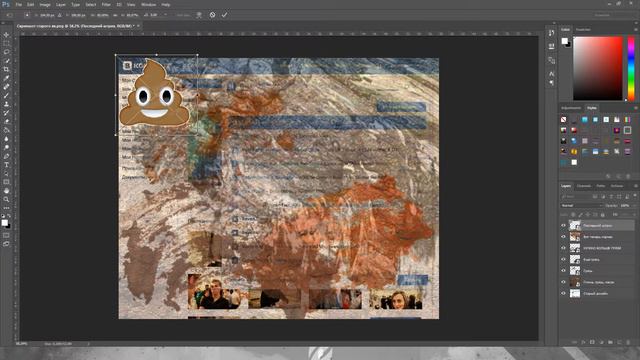Open the collapsed Character panel icon
This screenshot has height=360, width=640.
(551, 73)
